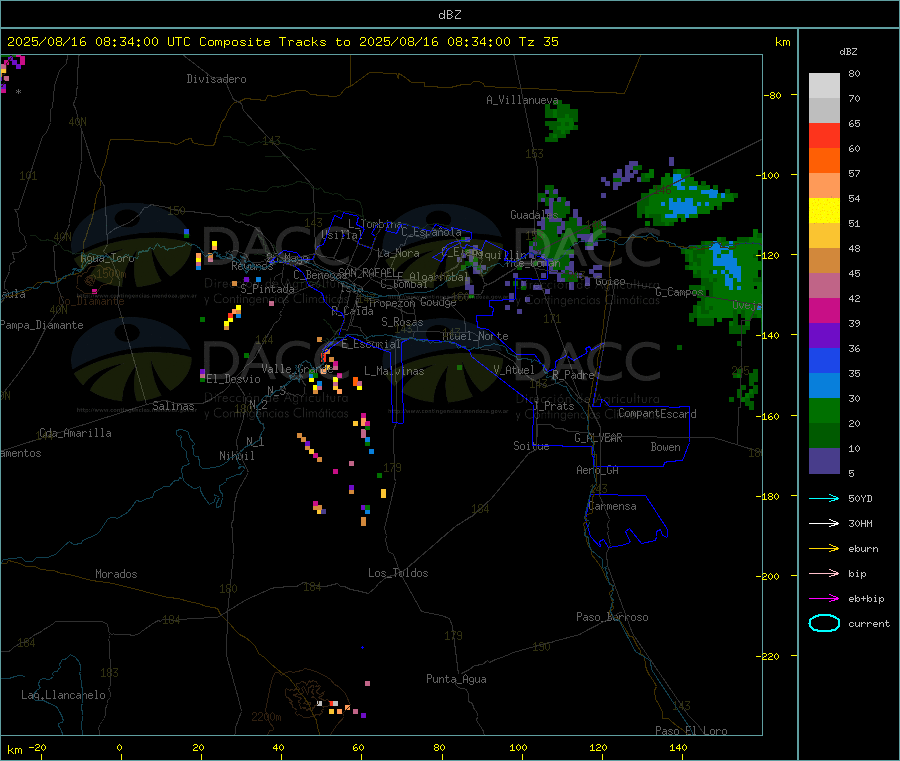The width and height of the screenshot is (900, 761).
Task: Click the Divisadero map label
Action: [216, 79]
